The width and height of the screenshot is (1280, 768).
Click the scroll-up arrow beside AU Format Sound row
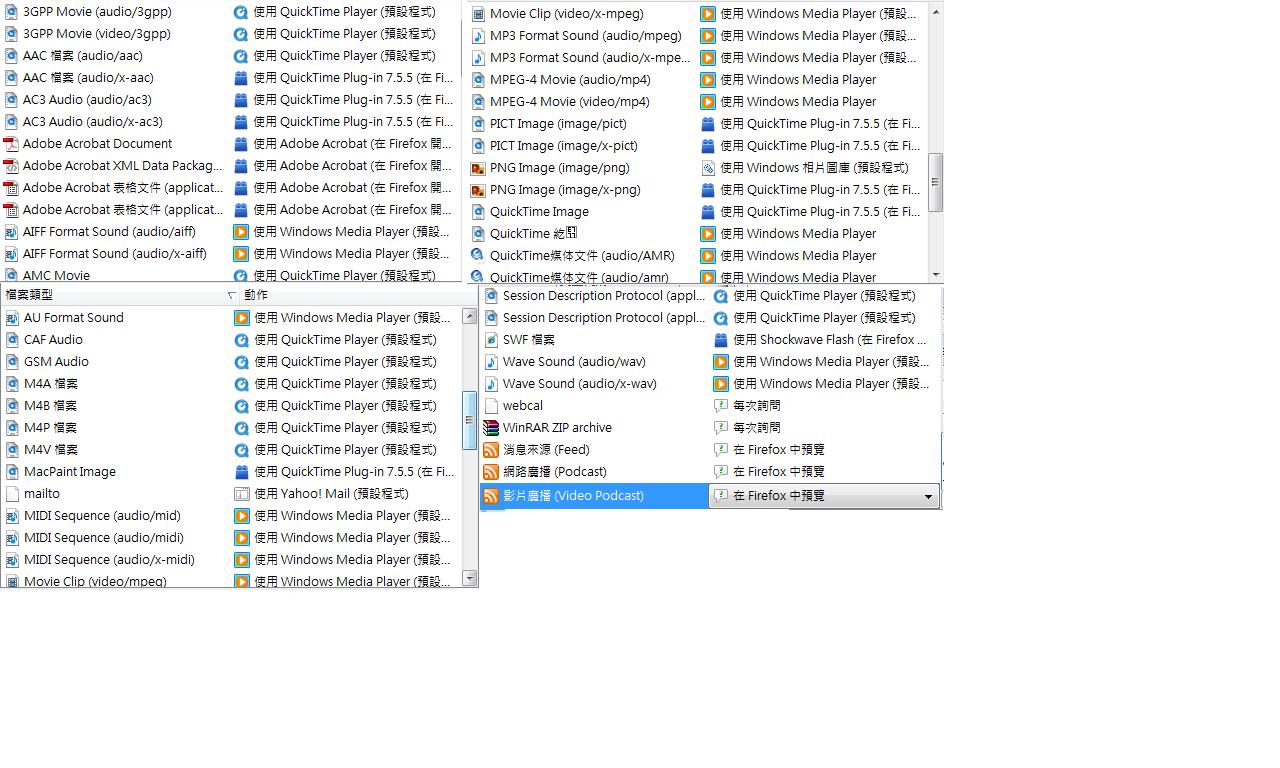pyautogui.click(x=470, y=316)
